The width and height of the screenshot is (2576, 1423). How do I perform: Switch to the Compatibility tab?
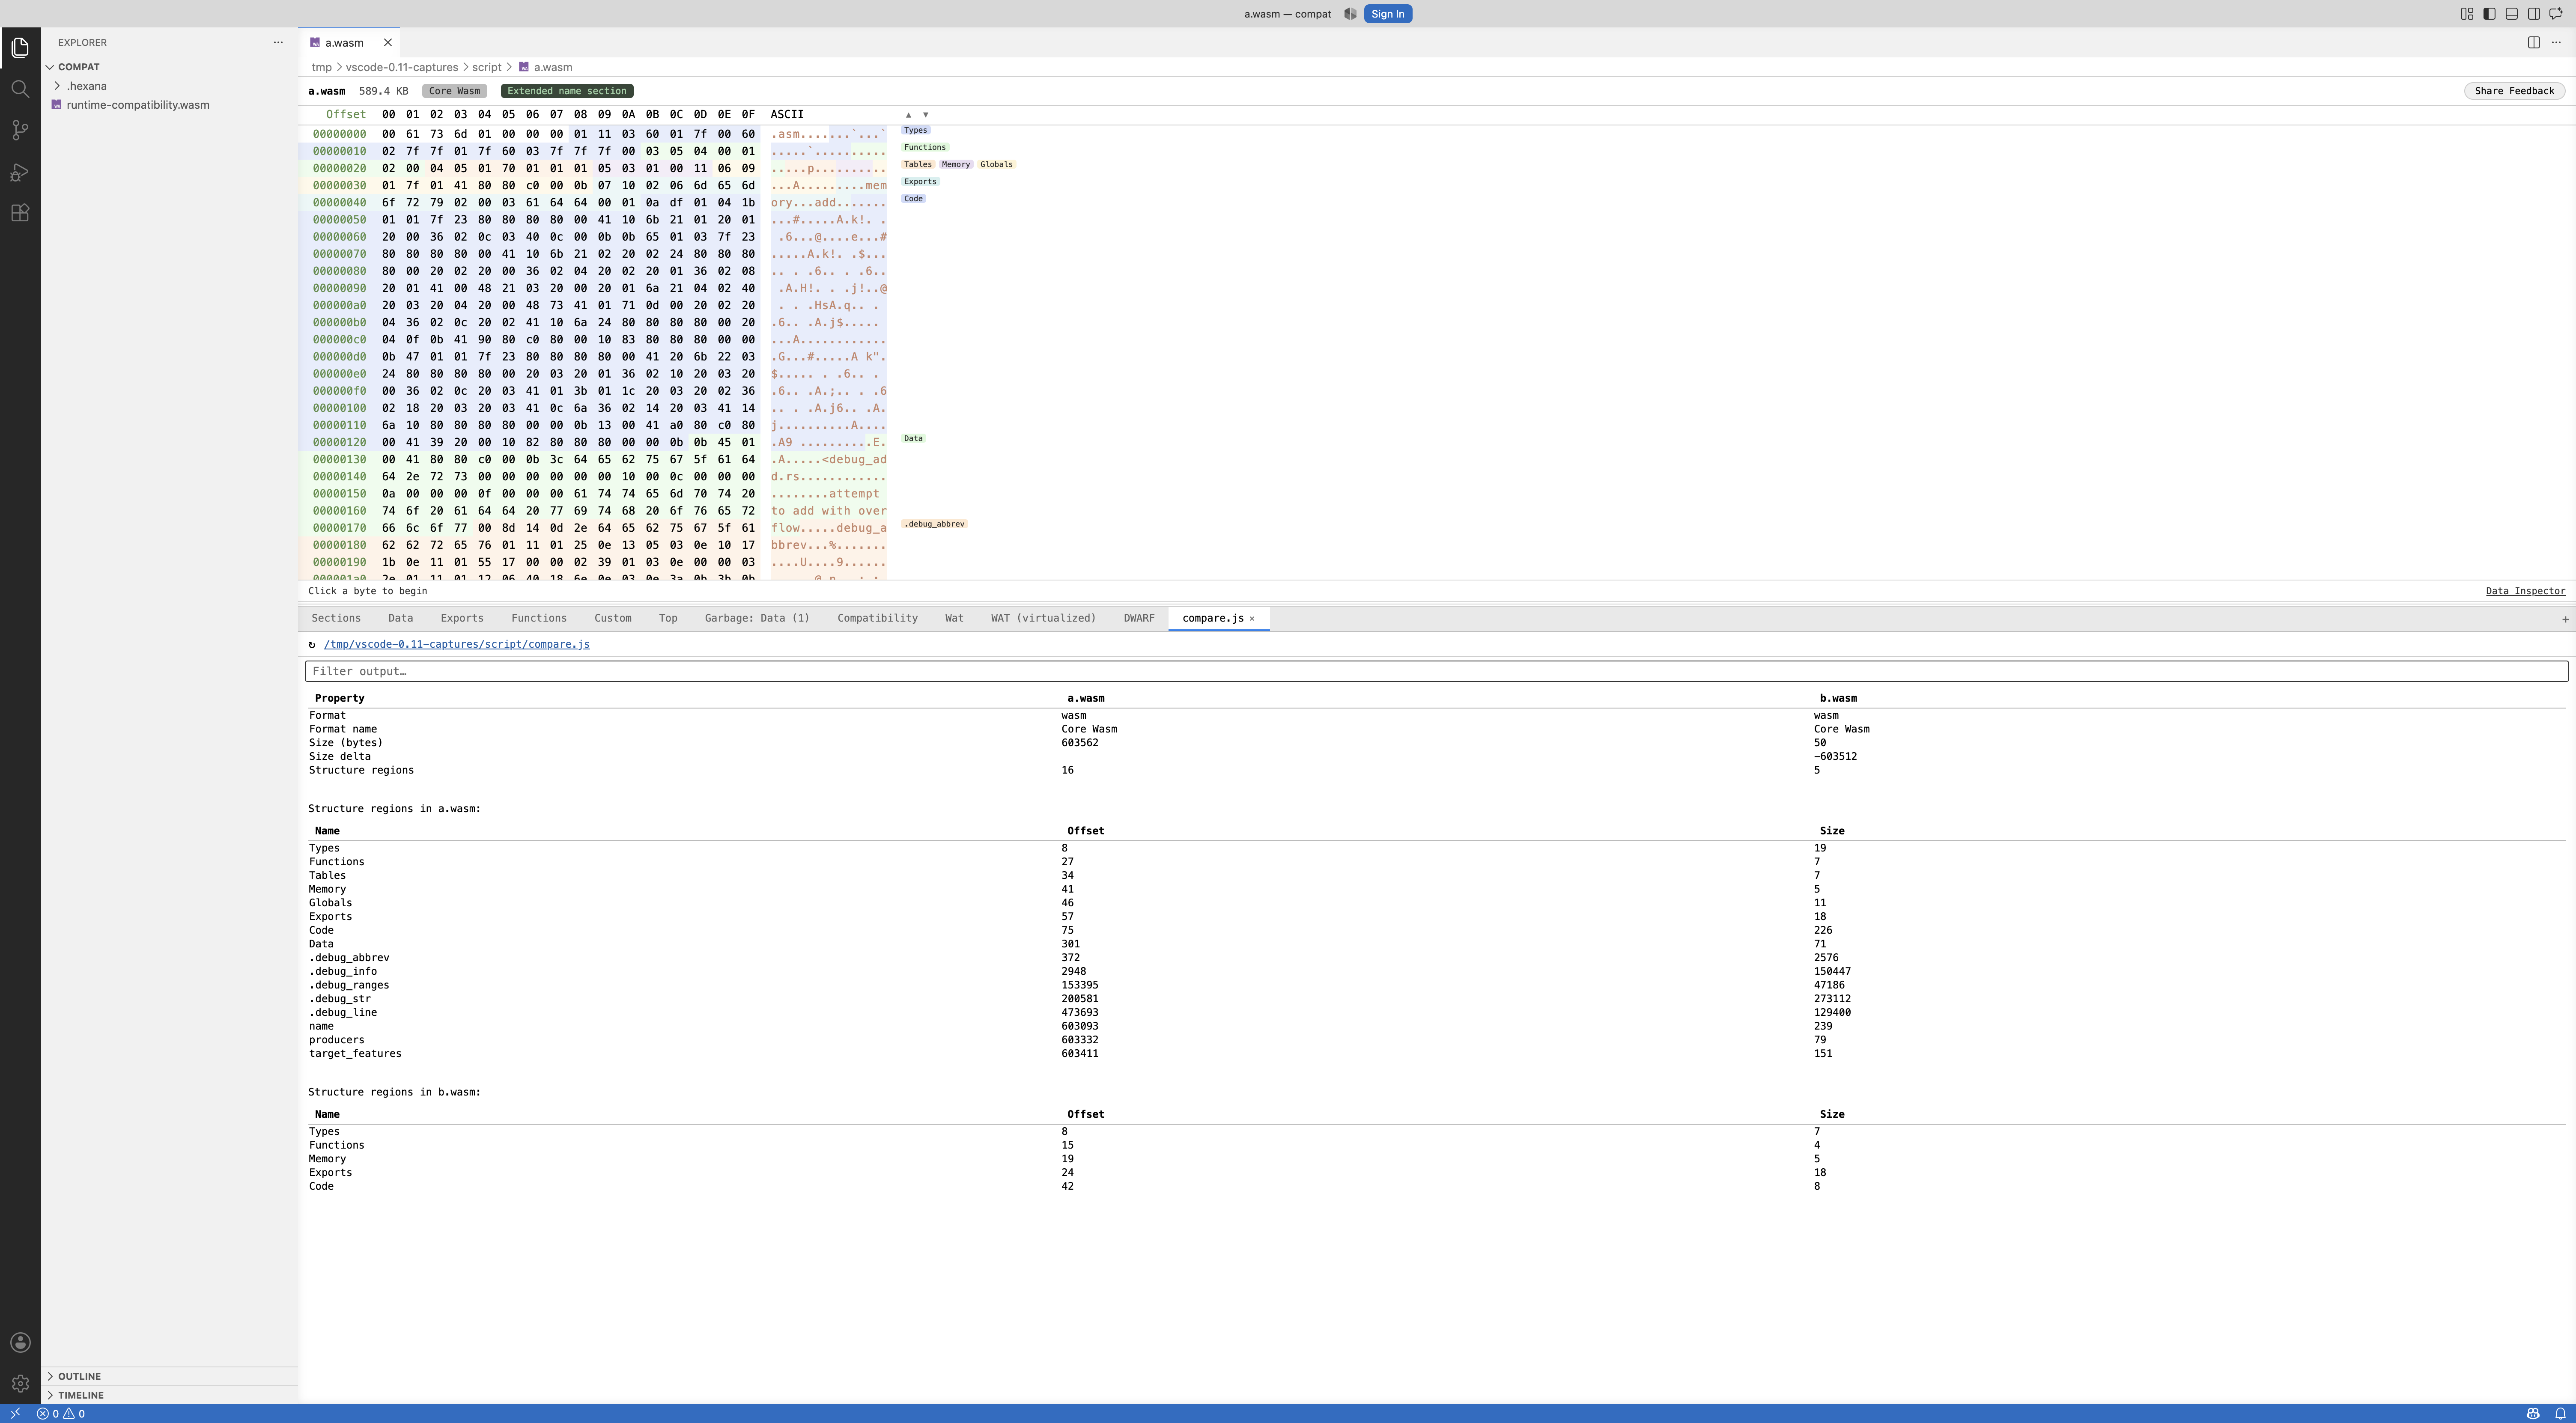(877, 618)
